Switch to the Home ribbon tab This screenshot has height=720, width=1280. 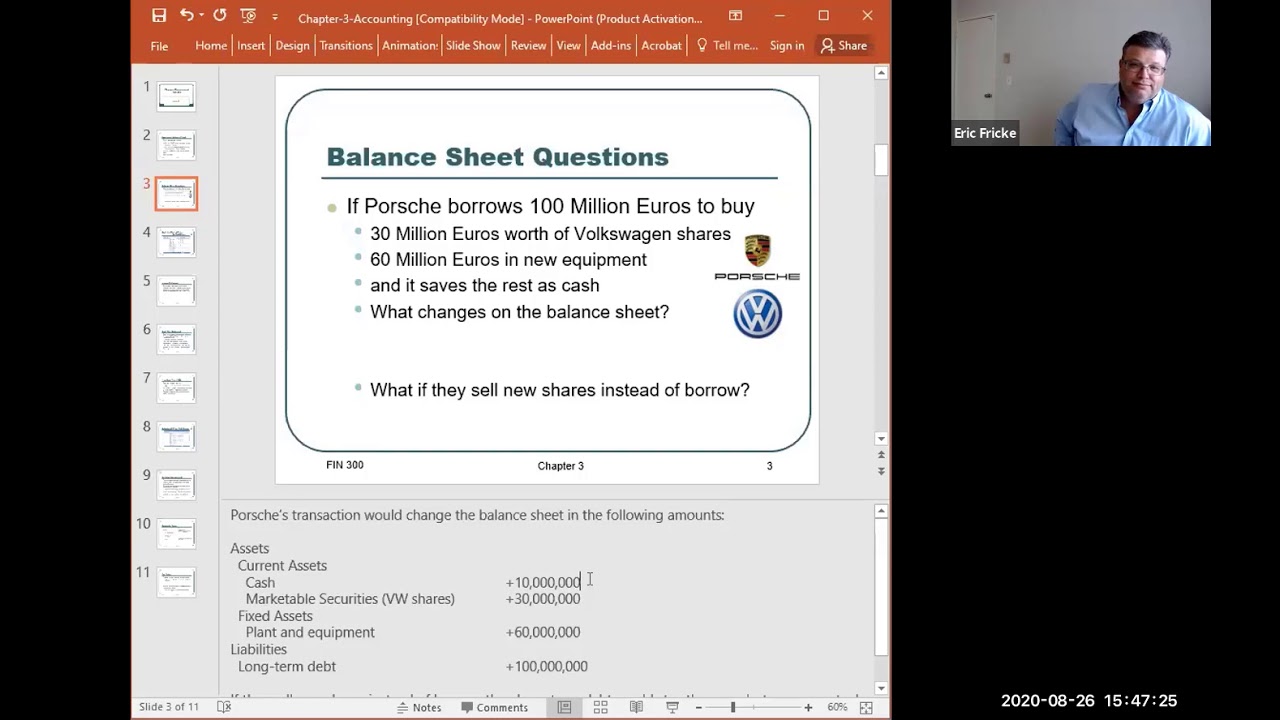tap(211, 46)
